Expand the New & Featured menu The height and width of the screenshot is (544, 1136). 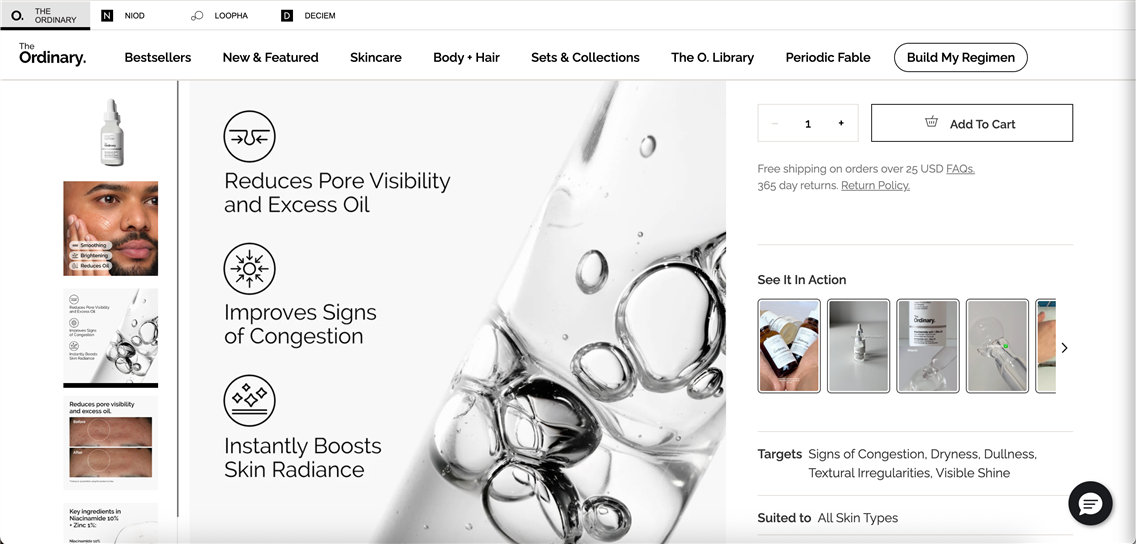(270, 58)
